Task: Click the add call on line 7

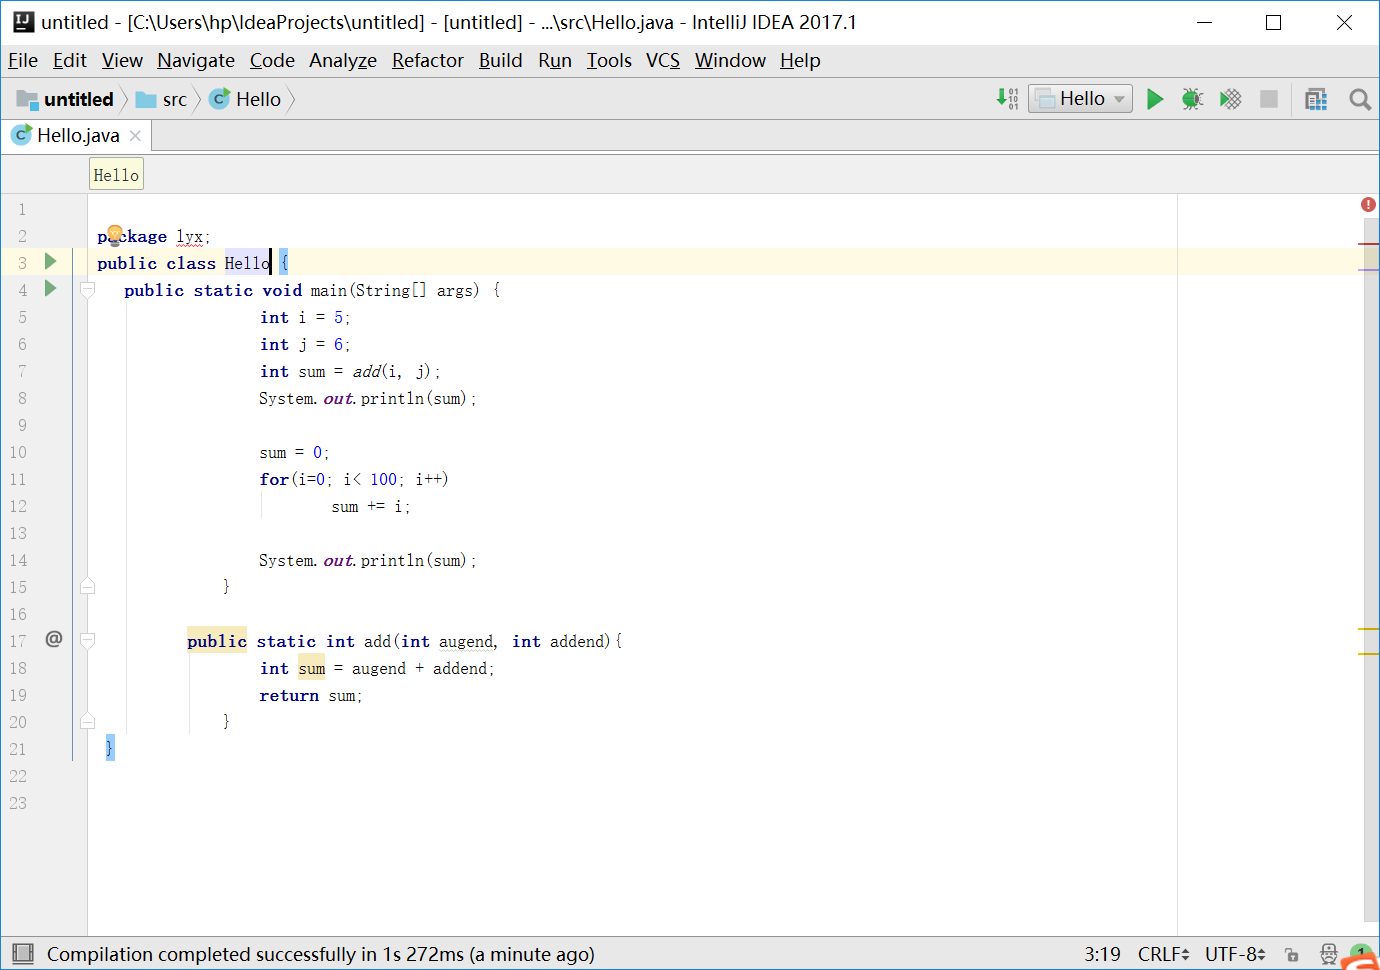Action: coord(367,371)
